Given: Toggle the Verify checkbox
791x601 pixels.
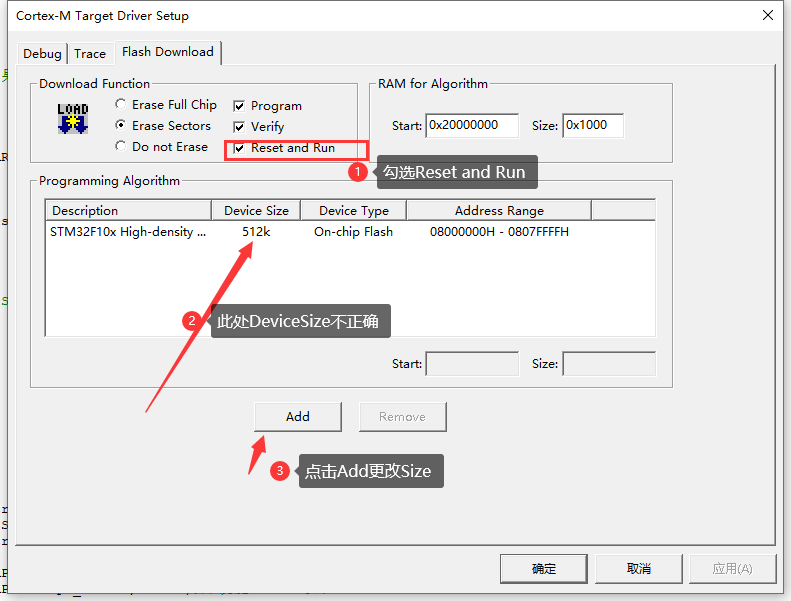Looking at the screenshot, I should [259, 127].
